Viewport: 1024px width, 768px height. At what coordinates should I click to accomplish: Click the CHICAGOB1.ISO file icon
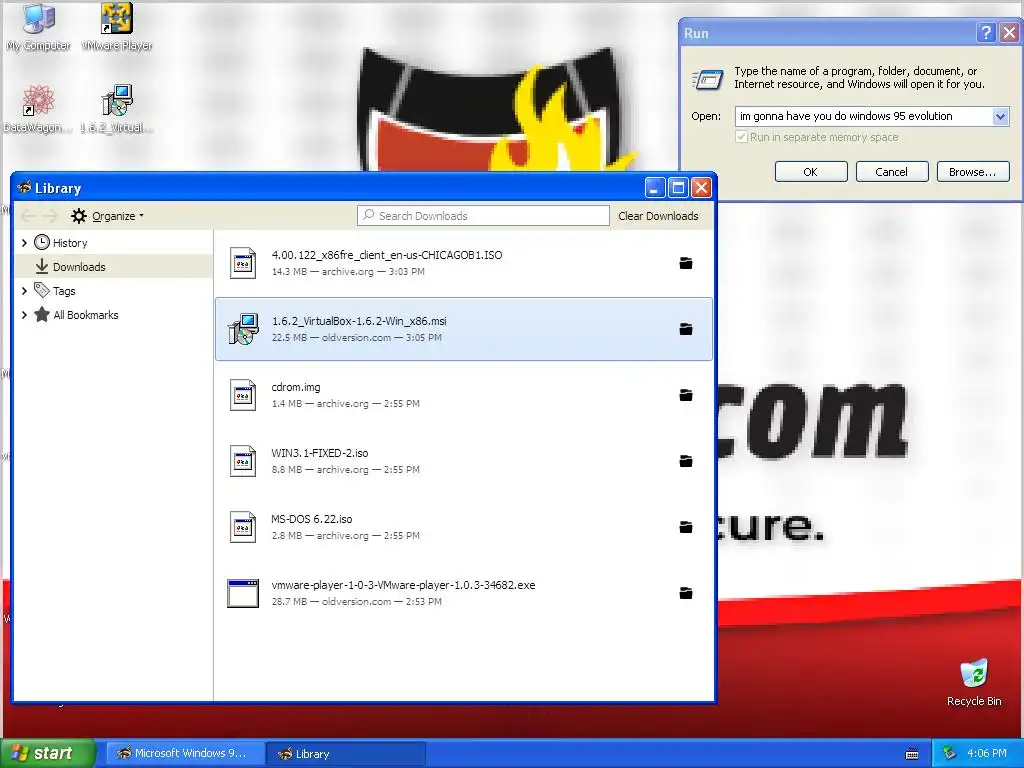pyautogui.click(x=243, y=263)
